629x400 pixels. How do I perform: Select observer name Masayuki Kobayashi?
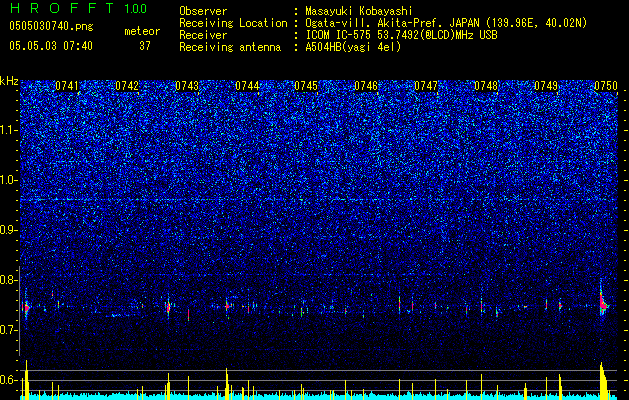(359, 11)
